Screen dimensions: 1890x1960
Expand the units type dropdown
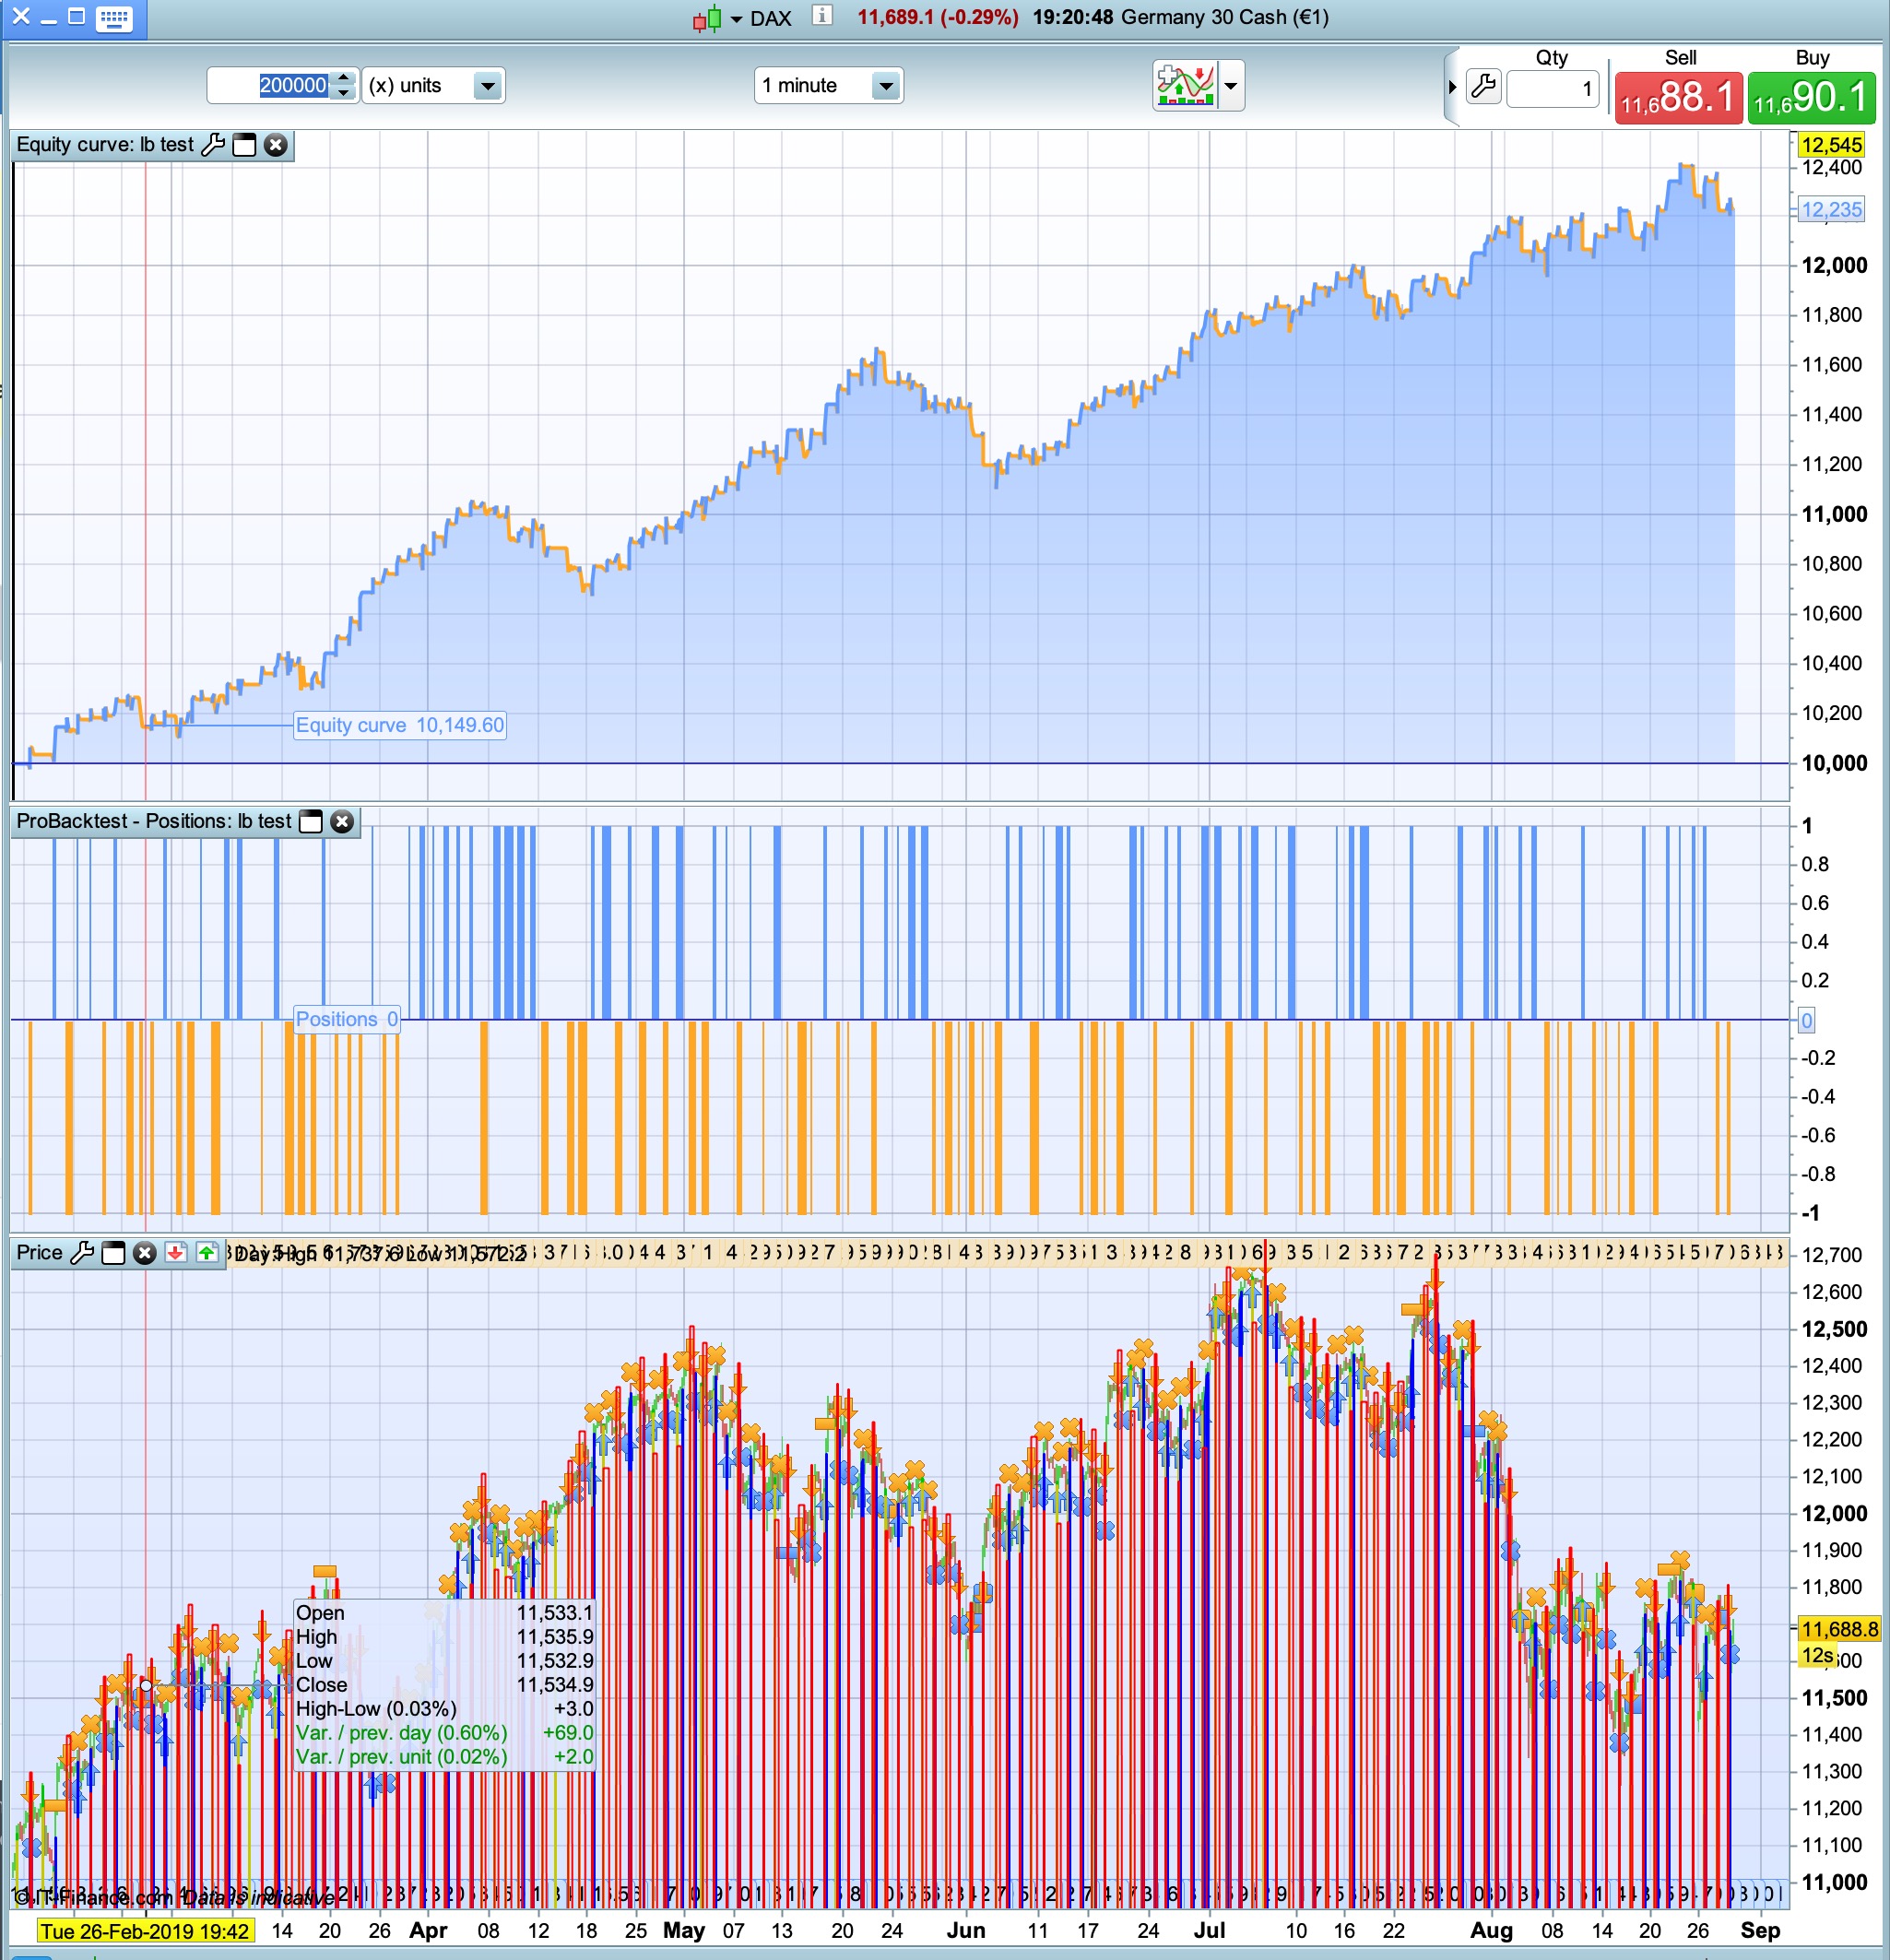coord(487,86)
